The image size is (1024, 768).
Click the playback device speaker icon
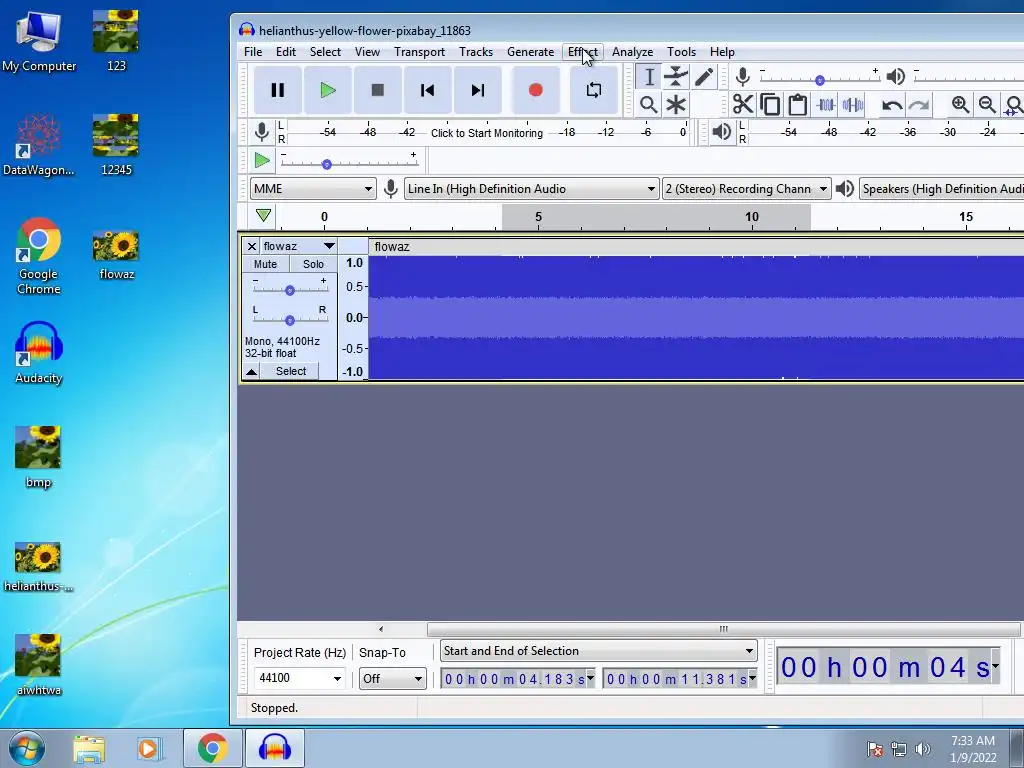[x=844, y=189]
